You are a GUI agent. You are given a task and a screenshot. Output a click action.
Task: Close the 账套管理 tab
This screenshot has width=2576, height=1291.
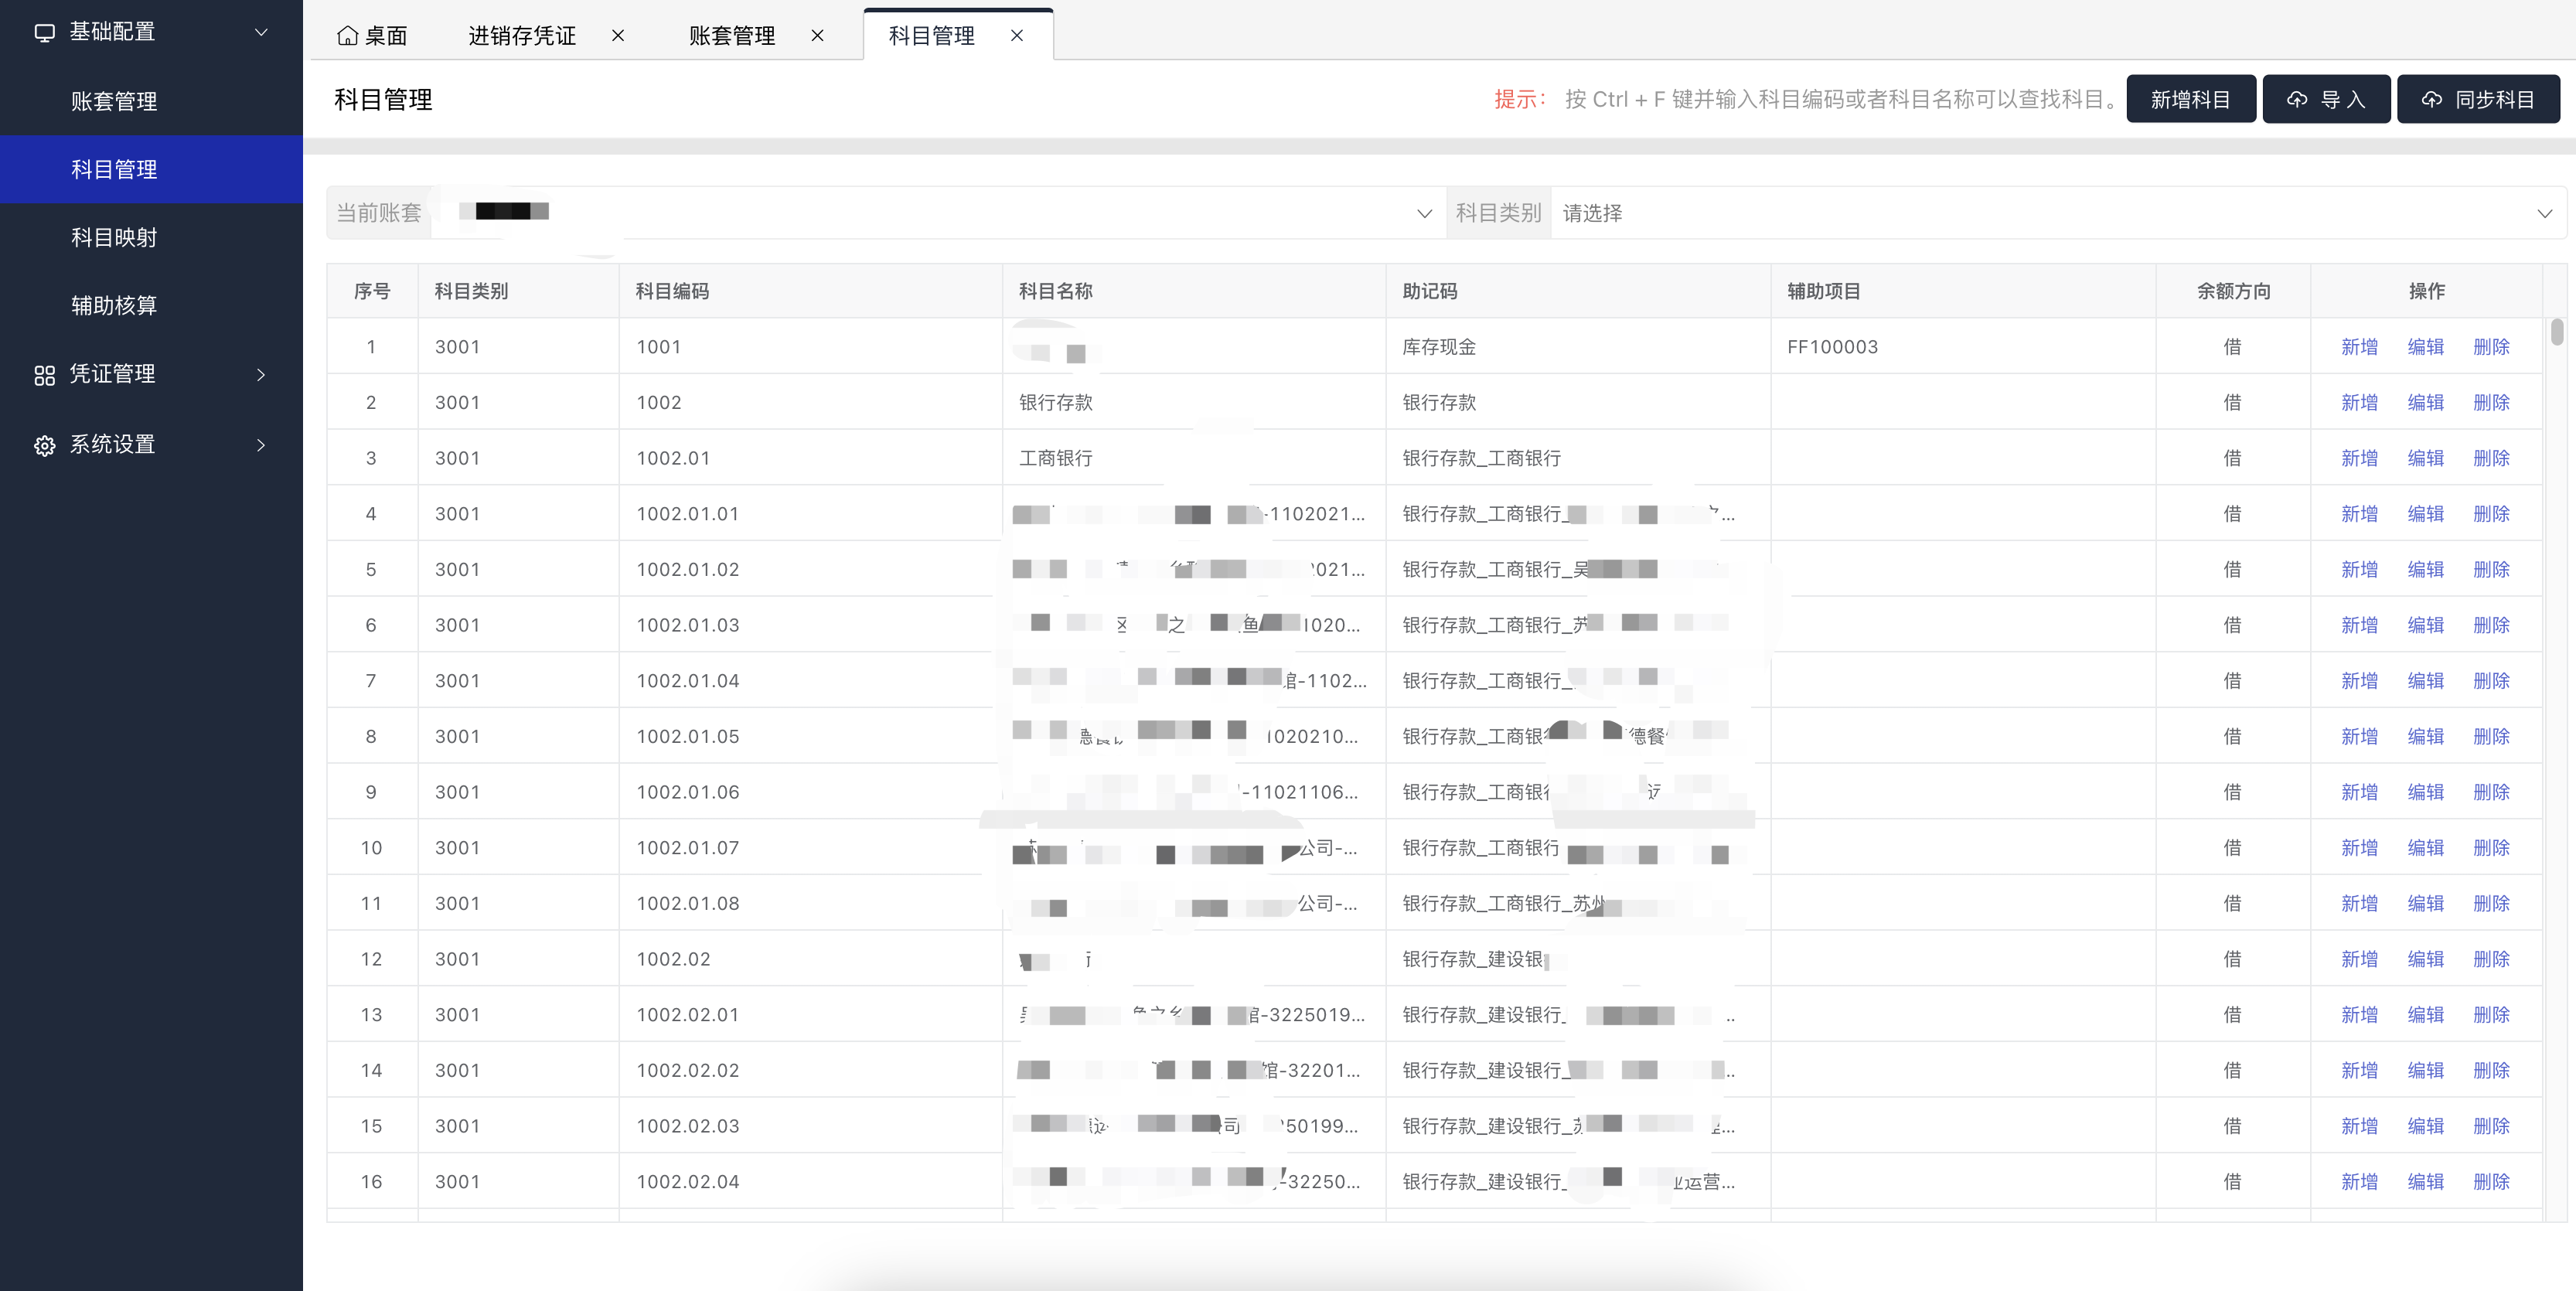[x=817, y=36]
